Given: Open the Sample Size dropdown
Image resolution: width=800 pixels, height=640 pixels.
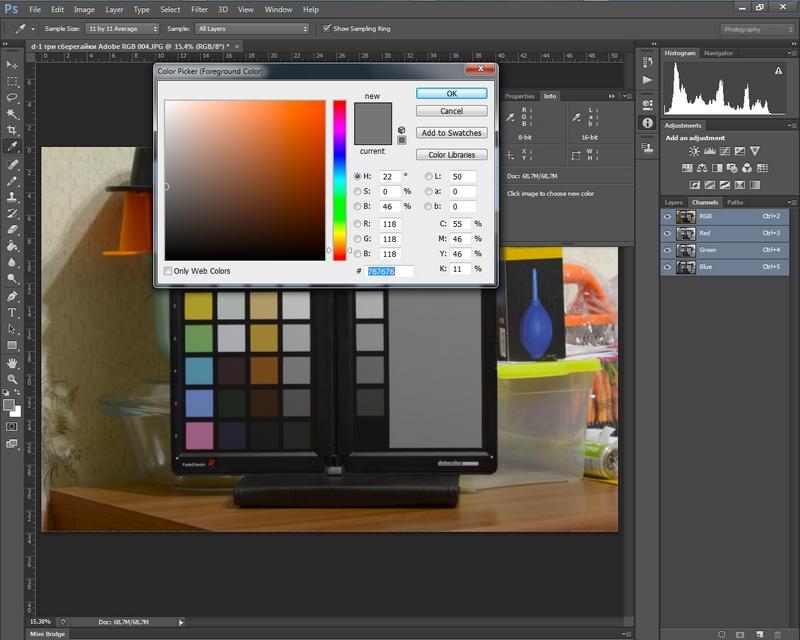Looking at the screenshot, I should (122, 29).
